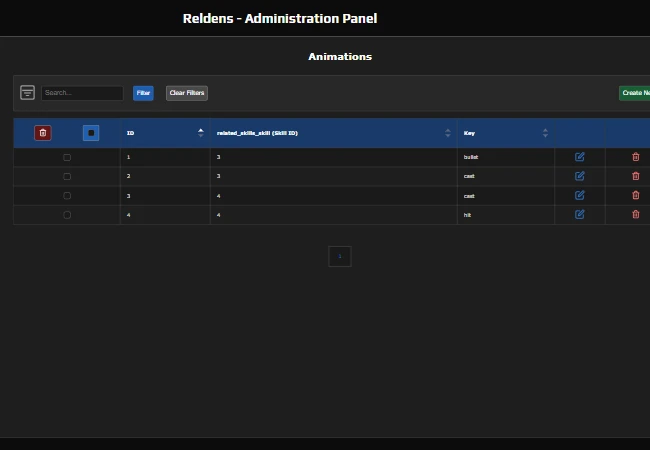The image size is (650, 450).
Task: Click the Clear Filters button
Action: [x=187, y=93]
